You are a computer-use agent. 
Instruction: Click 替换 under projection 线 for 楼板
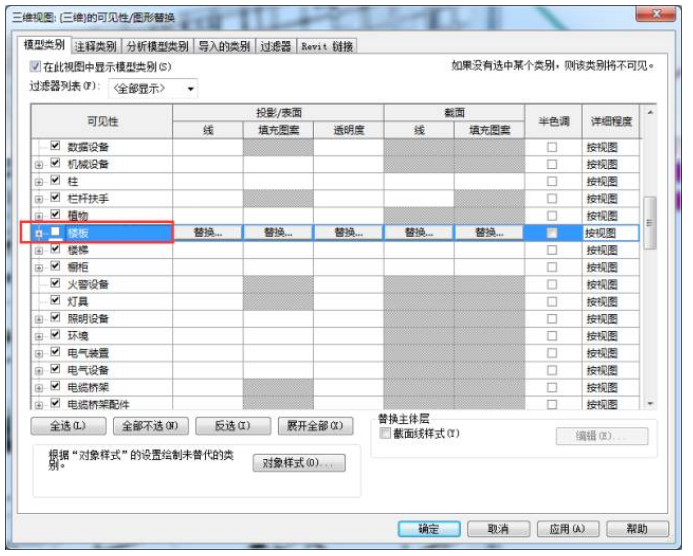[x=208, y=232]
